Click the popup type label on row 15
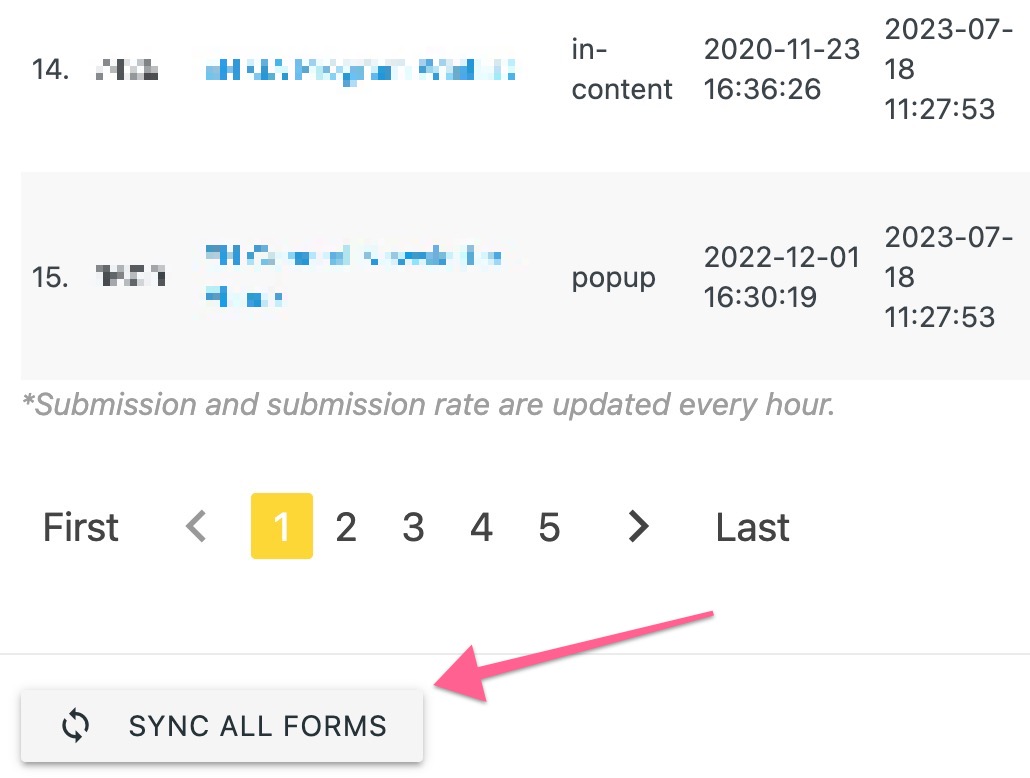The height and width of the screenshot is (778, 1030). [612, 279]
